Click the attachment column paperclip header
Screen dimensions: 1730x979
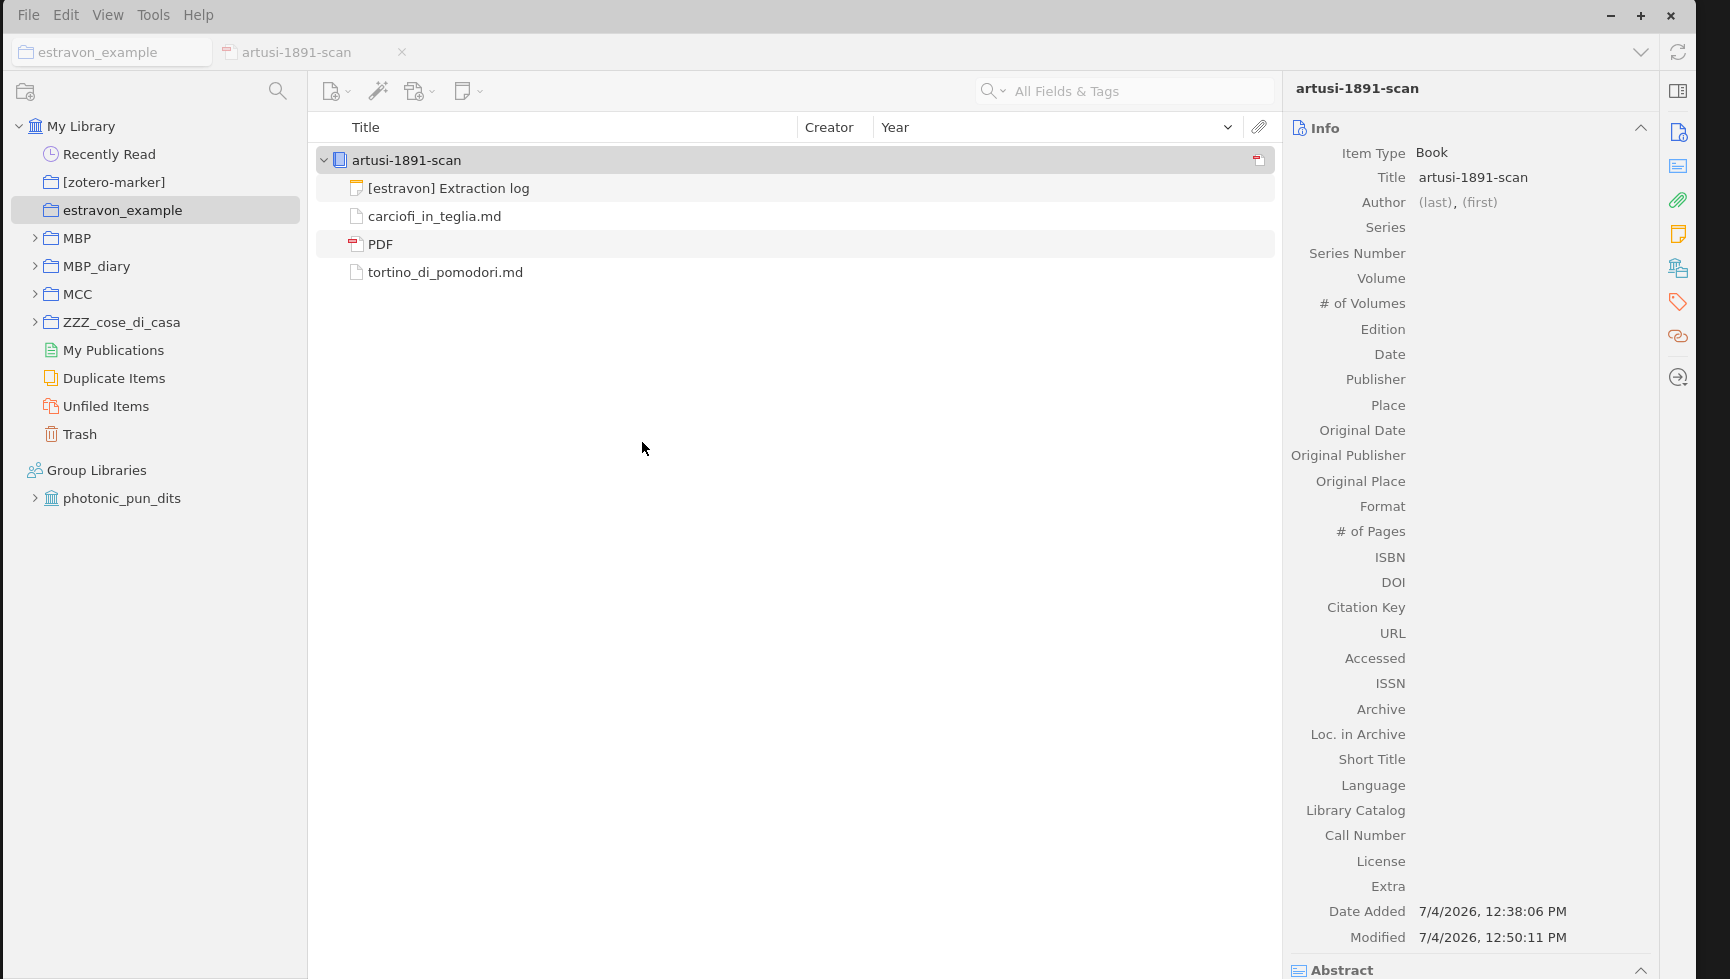pos(1259,127)
